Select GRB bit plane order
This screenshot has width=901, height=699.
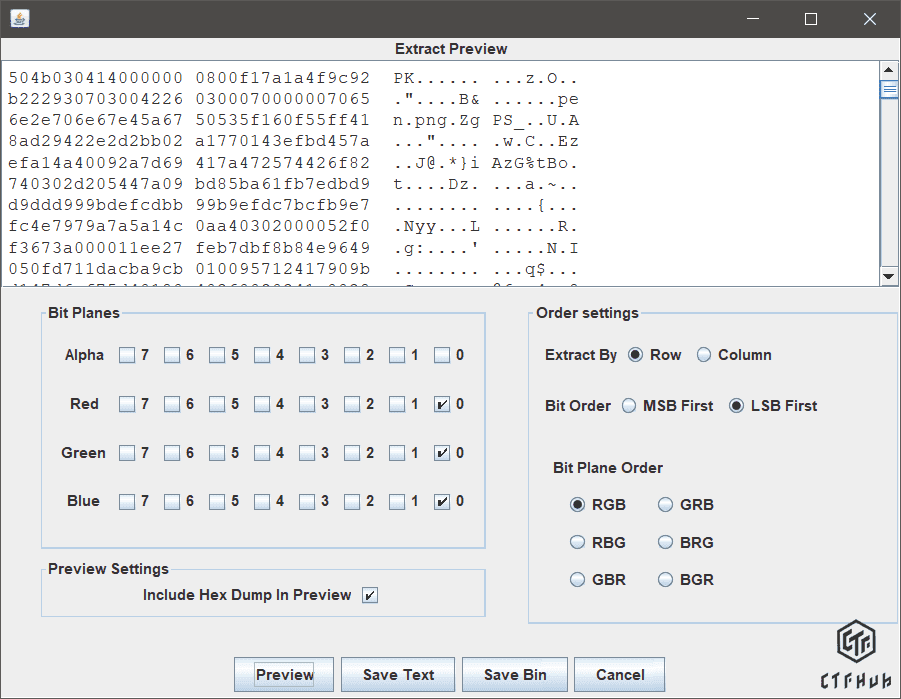click(x=665, y=505)
